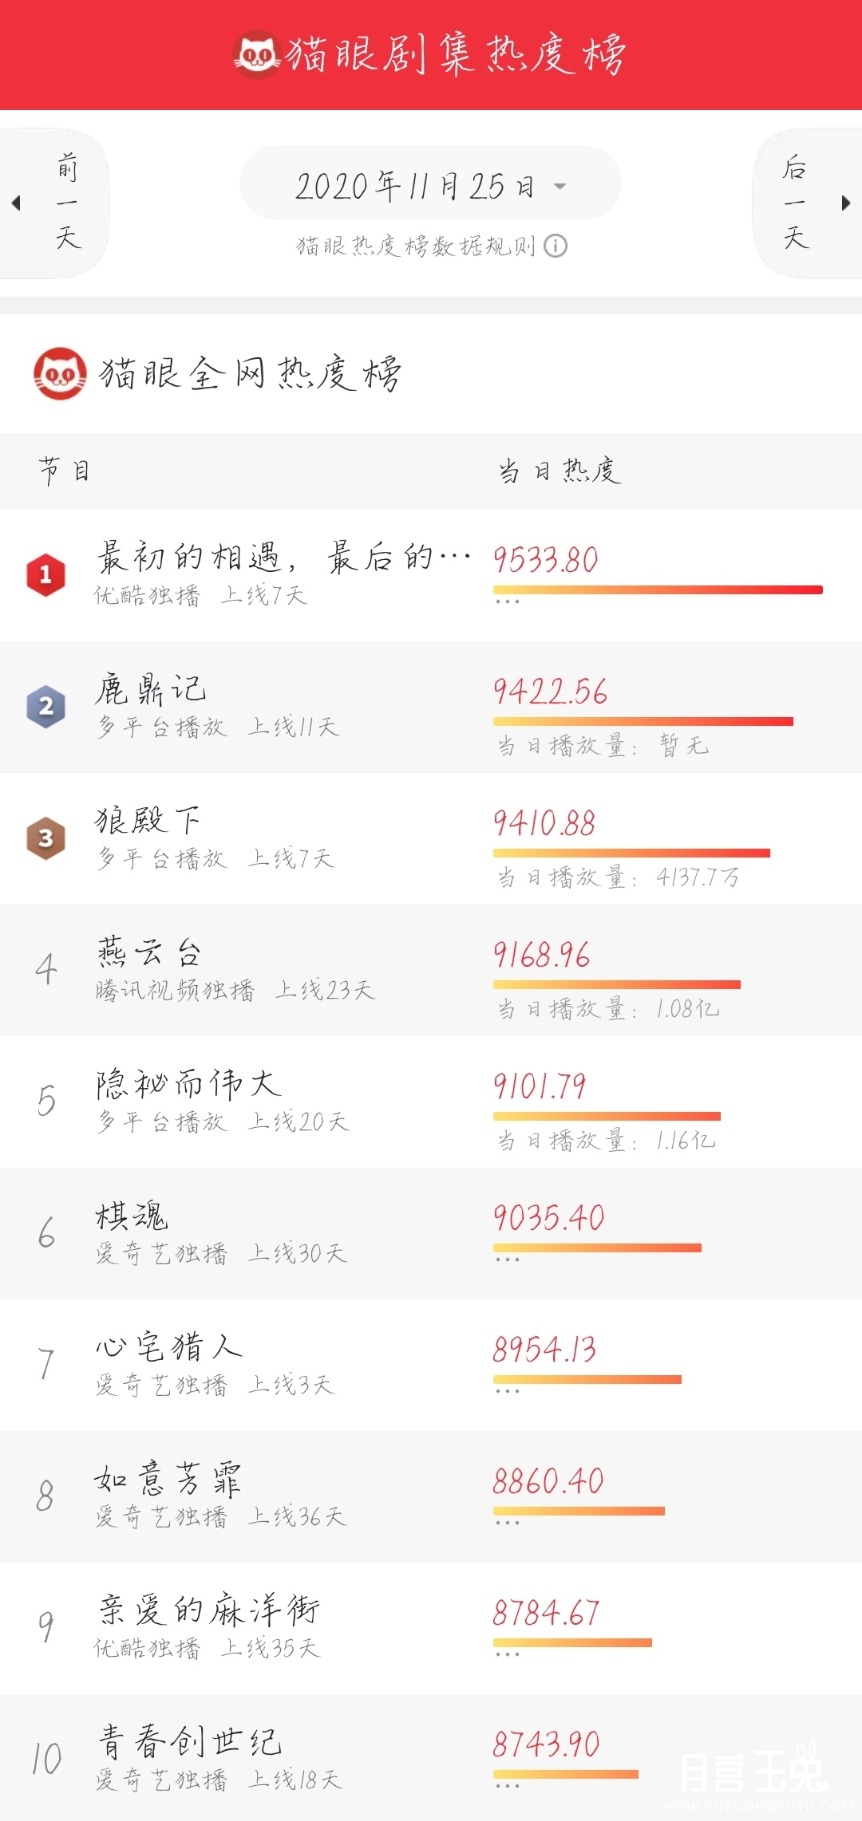
Task: Go to the next day via 后一天
Action: 795,203
